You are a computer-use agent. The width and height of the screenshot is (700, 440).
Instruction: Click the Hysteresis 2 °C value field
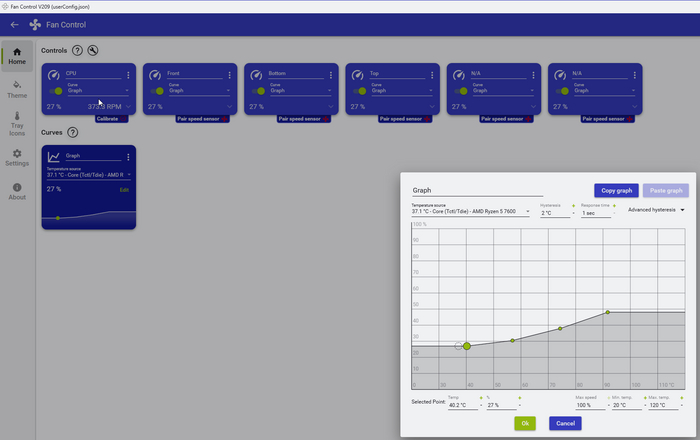tap(555, 213)
